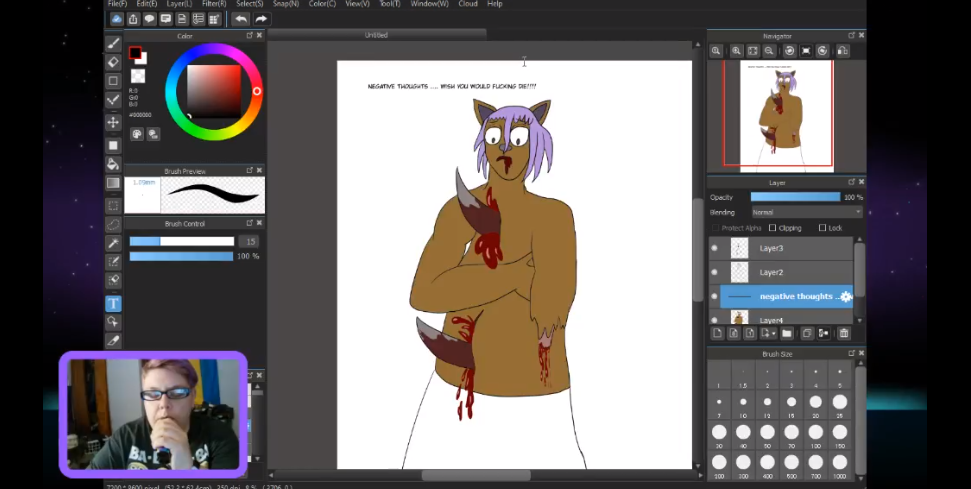Open the Filter(R) menu
Image resolution: width=971 pixels, height=489 pixels.
tap(214, 4)
